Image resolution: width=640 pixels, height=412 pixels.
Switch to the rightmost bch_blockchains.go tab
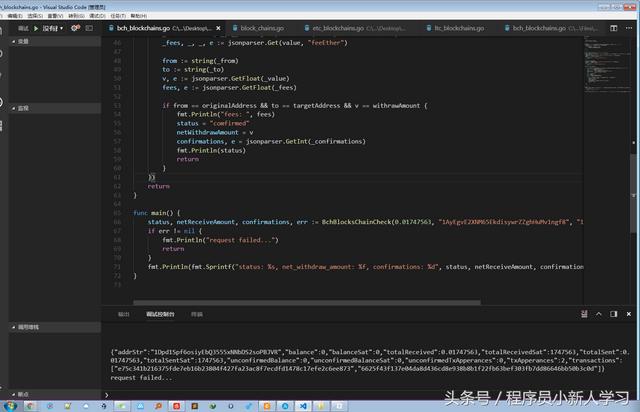(551, 28)
